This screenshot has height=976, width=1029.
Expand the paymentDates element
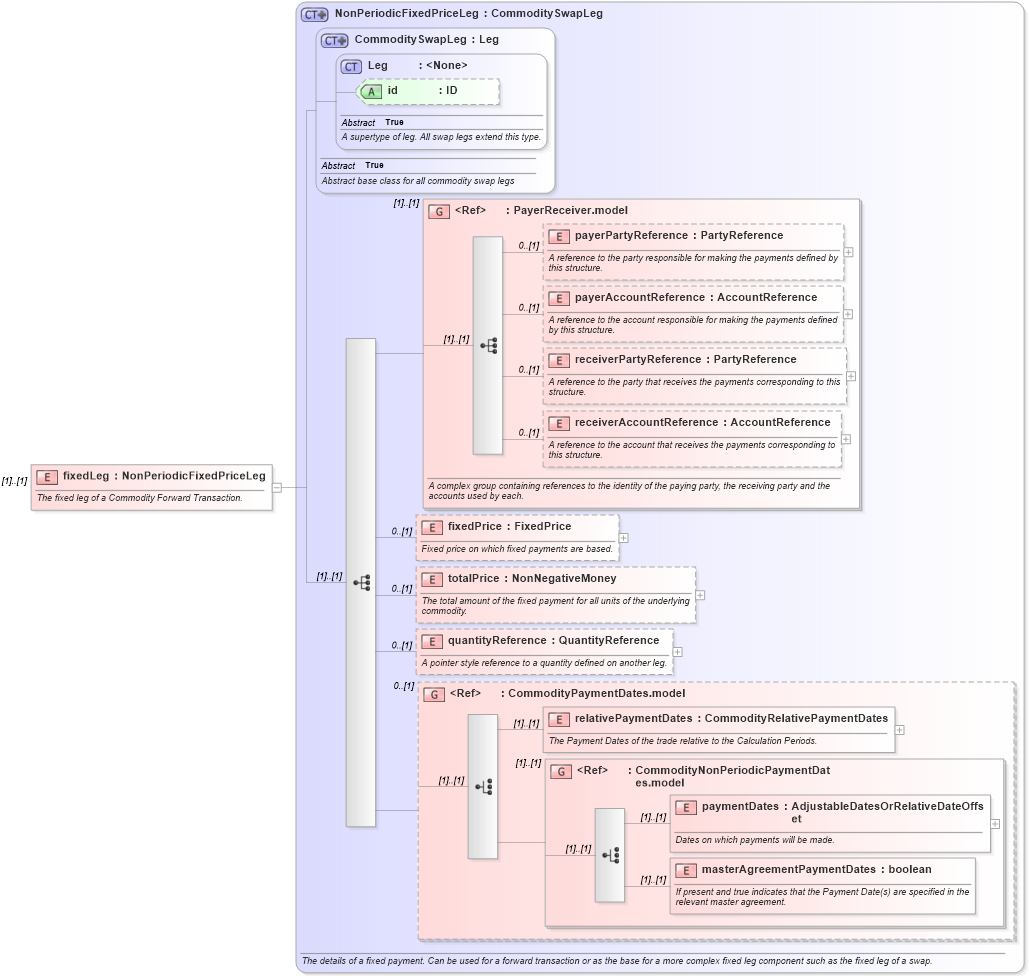pyautogui.click(x=995, y=824)
